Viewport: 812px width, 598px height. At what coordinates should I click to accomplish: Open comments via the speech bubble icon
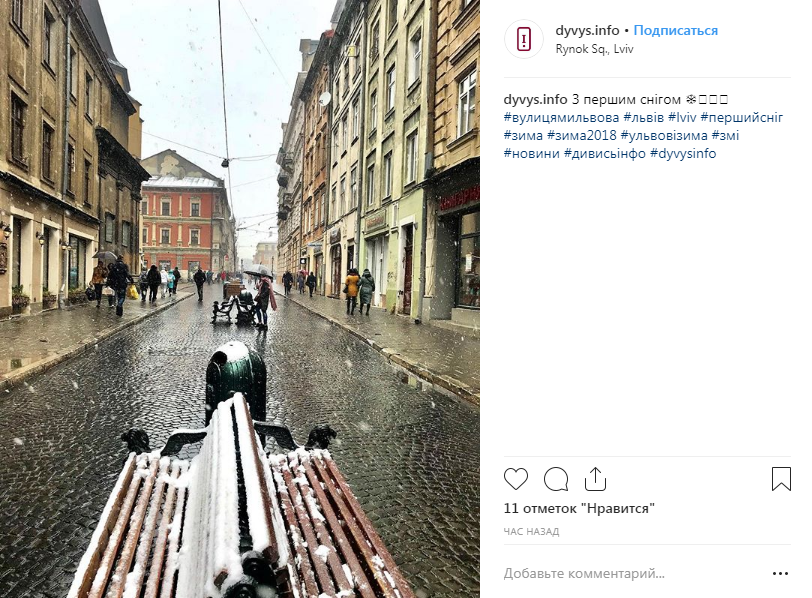coord(556,479)
